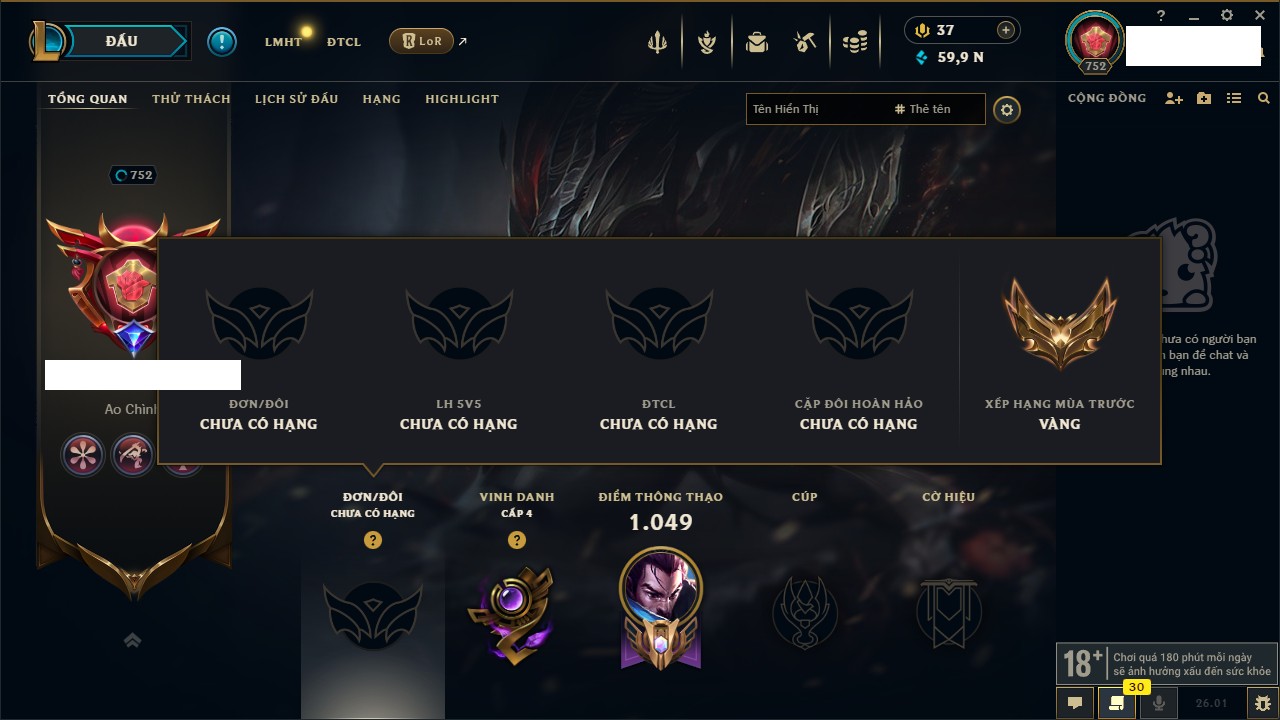Open the Loot chest hammer icon
1280x720 pixels.
805,42
